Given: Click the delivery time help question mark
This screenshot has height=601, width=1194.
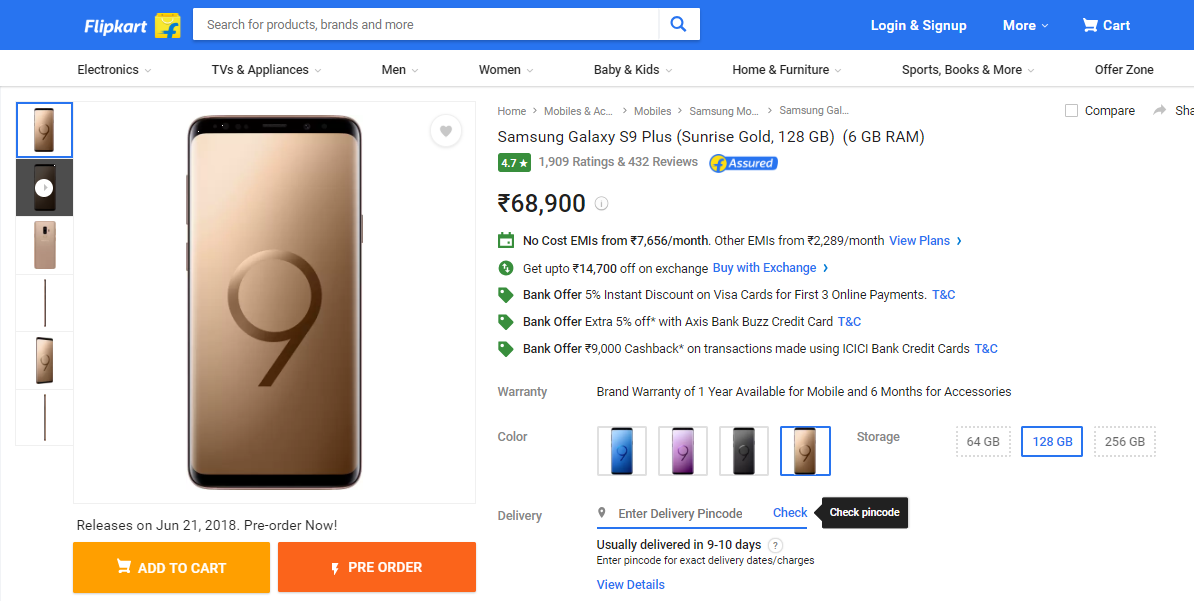Looking at the screenshot, I should 775,545.
